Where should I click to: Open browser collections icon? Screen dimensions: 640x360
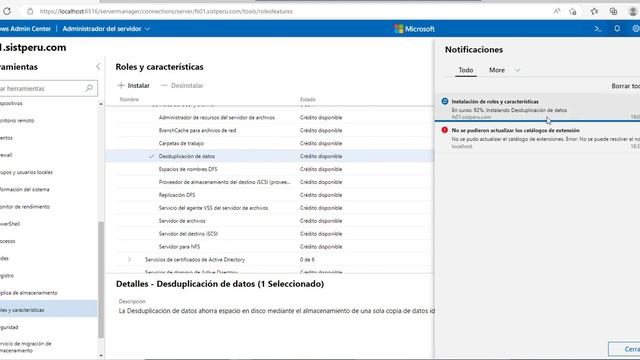(613, 11)
